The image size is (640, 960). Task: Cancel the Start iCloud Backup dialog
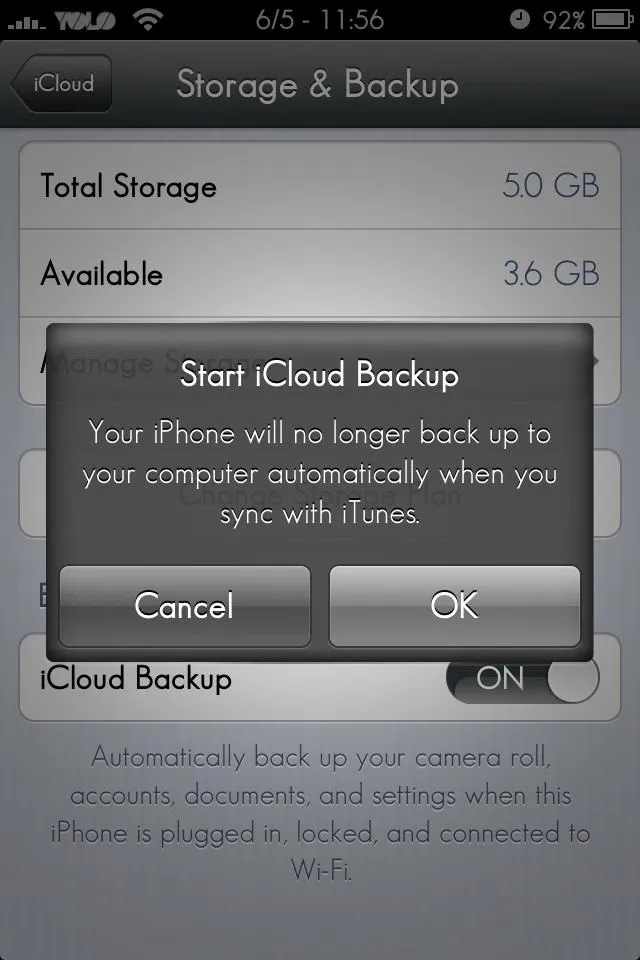[x=184, y=606]
